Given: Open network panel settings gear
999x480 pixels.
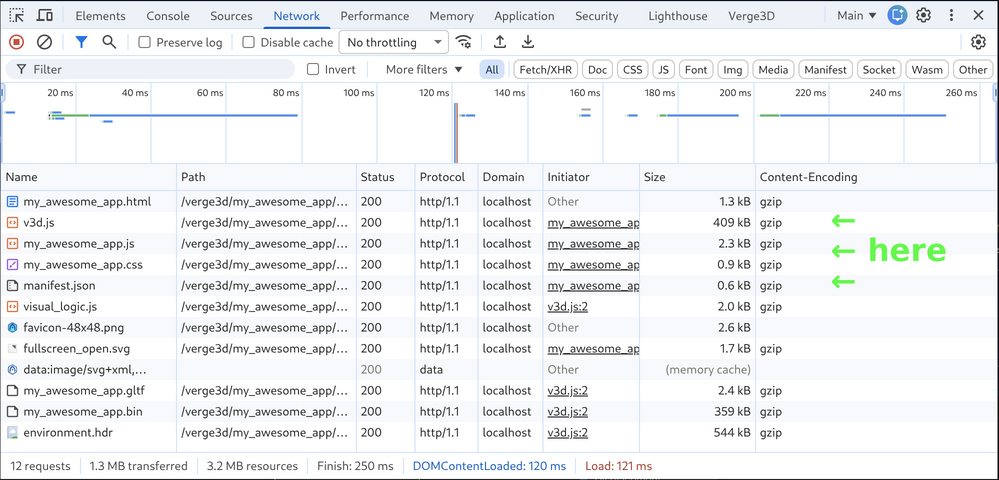Looking at the screenshot, I should (x=978, y=42).
